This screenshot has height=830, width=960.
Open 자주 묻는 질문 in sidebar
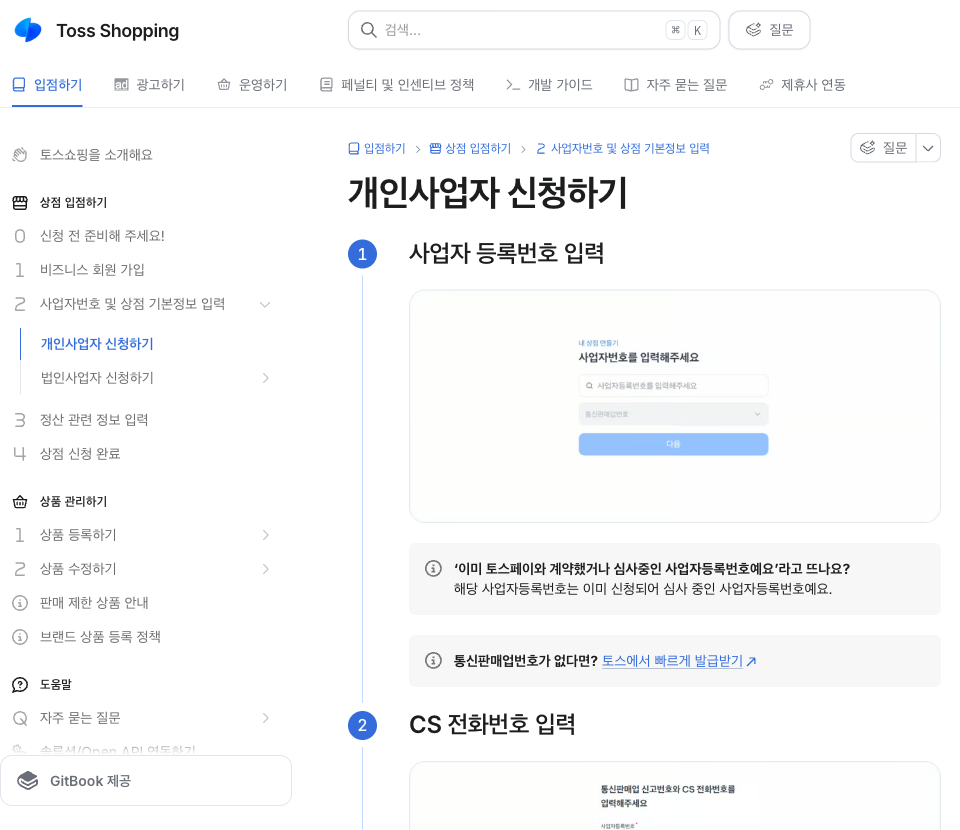(80, 717)
